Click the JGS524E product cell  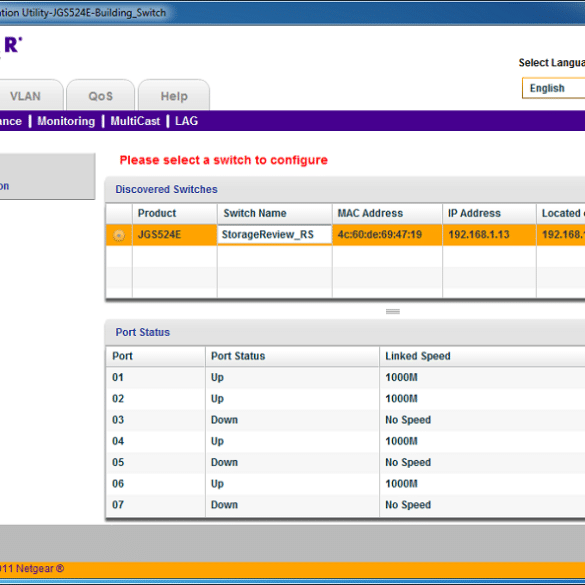(175, 235)
